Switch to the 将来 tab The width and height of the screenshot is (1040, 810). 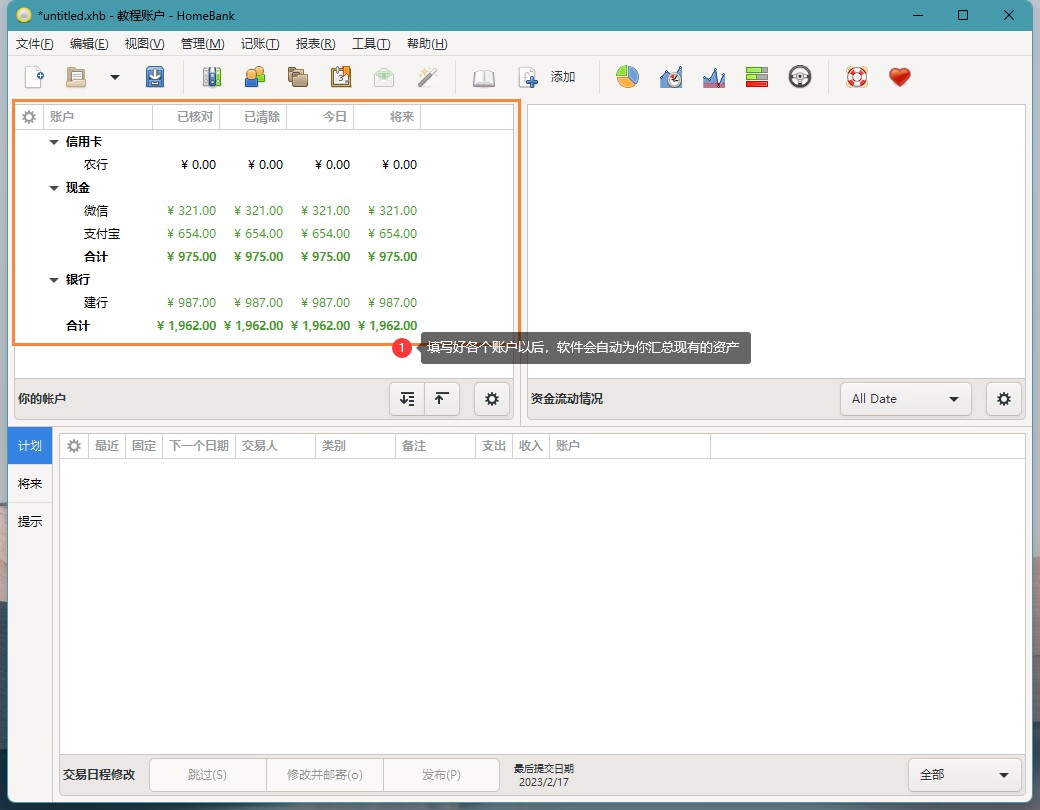[30, 484]
